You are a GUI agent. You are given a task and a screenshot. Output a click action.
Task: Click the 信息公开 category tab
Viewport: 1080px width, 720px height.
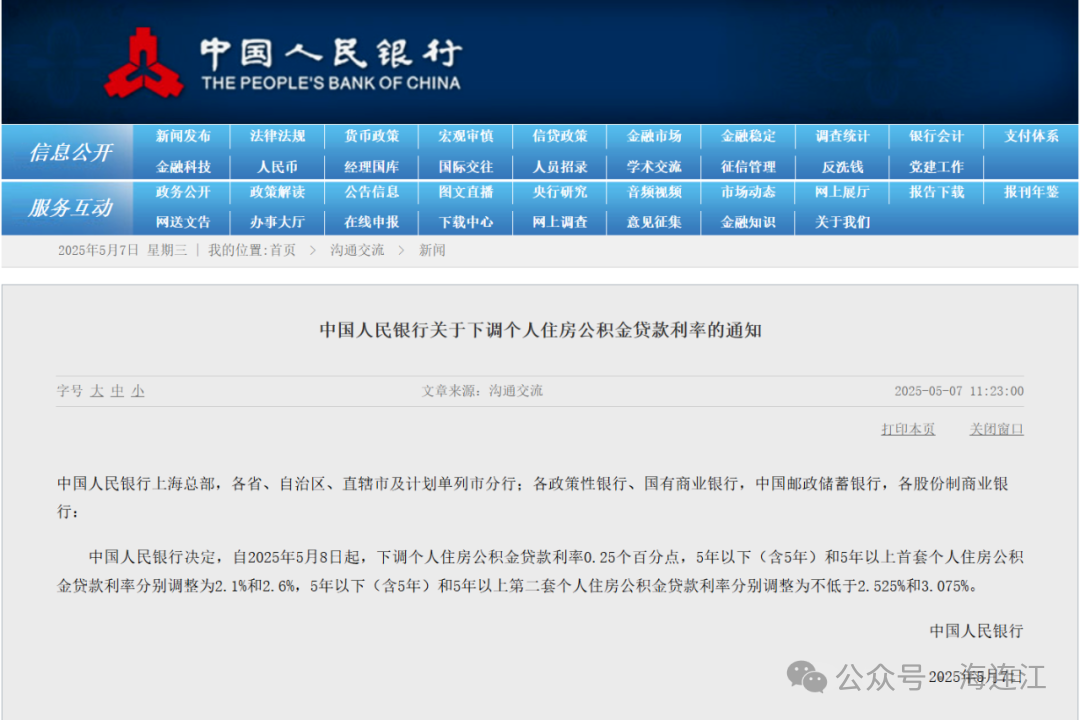click(69, 152)
